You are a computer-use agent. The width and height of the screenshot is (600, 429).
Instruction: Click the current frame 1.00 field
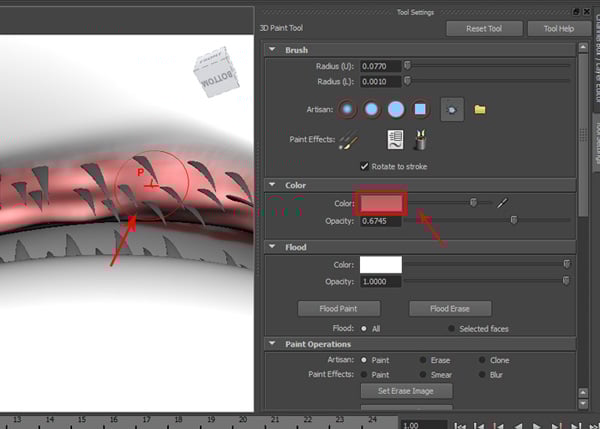tap(424, 425)
